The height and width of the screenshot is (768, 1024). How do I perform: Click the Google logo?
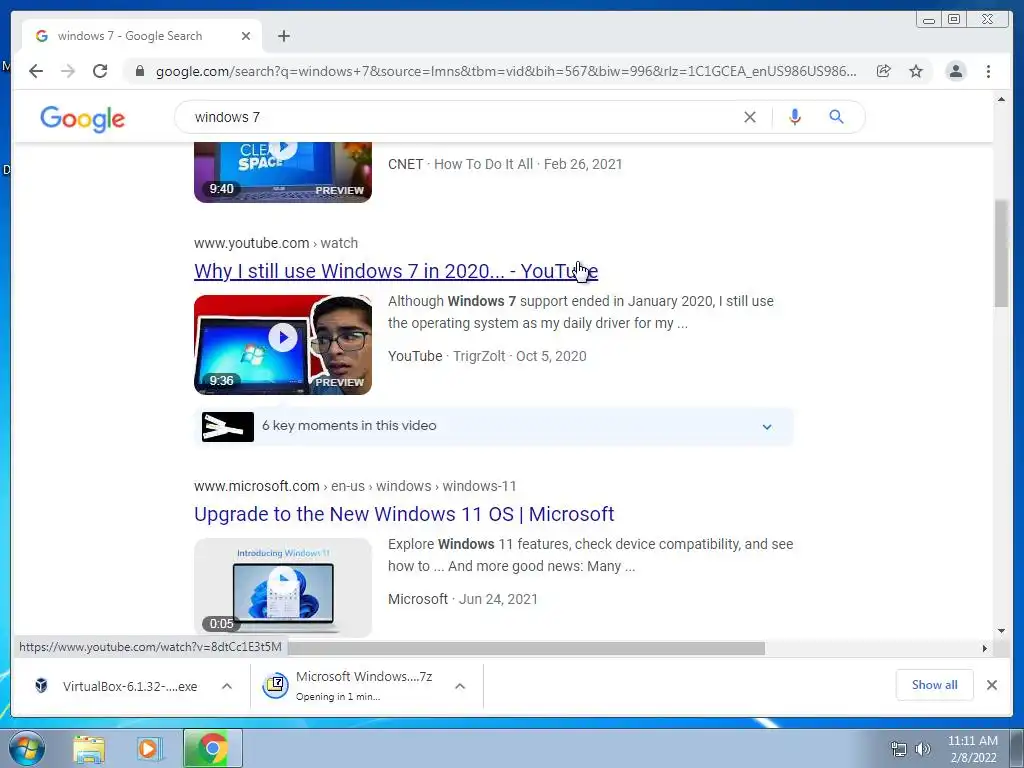(x=82, y=119)
